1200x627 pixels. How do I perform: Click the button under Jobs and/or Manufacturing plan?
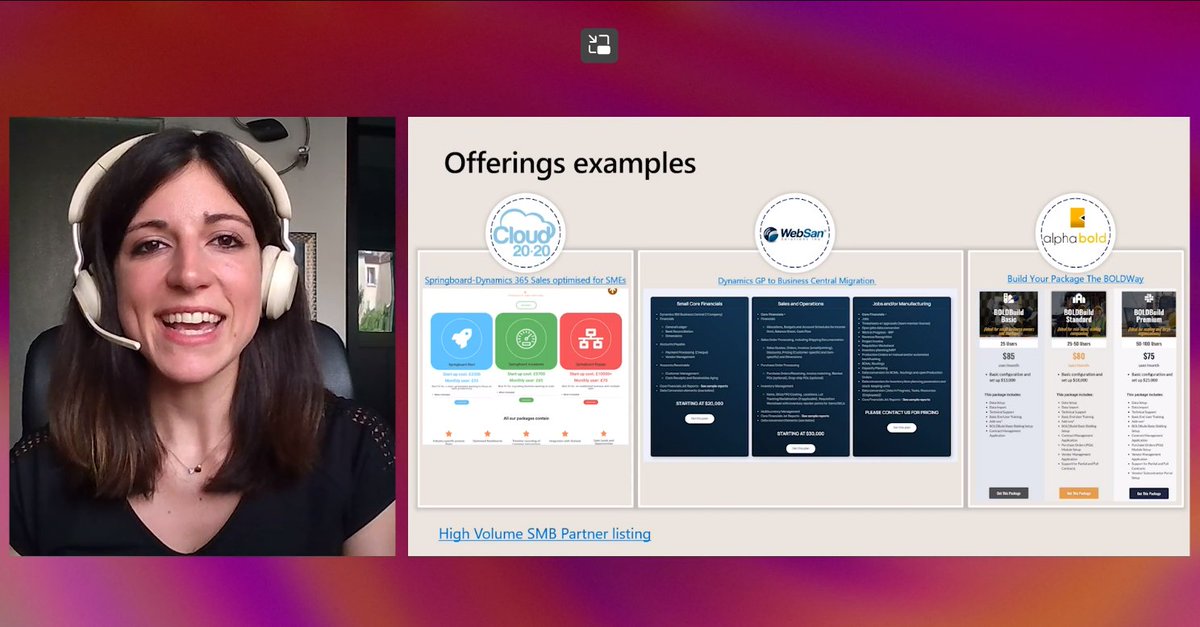pyautogui.click(x=901, y=427)
